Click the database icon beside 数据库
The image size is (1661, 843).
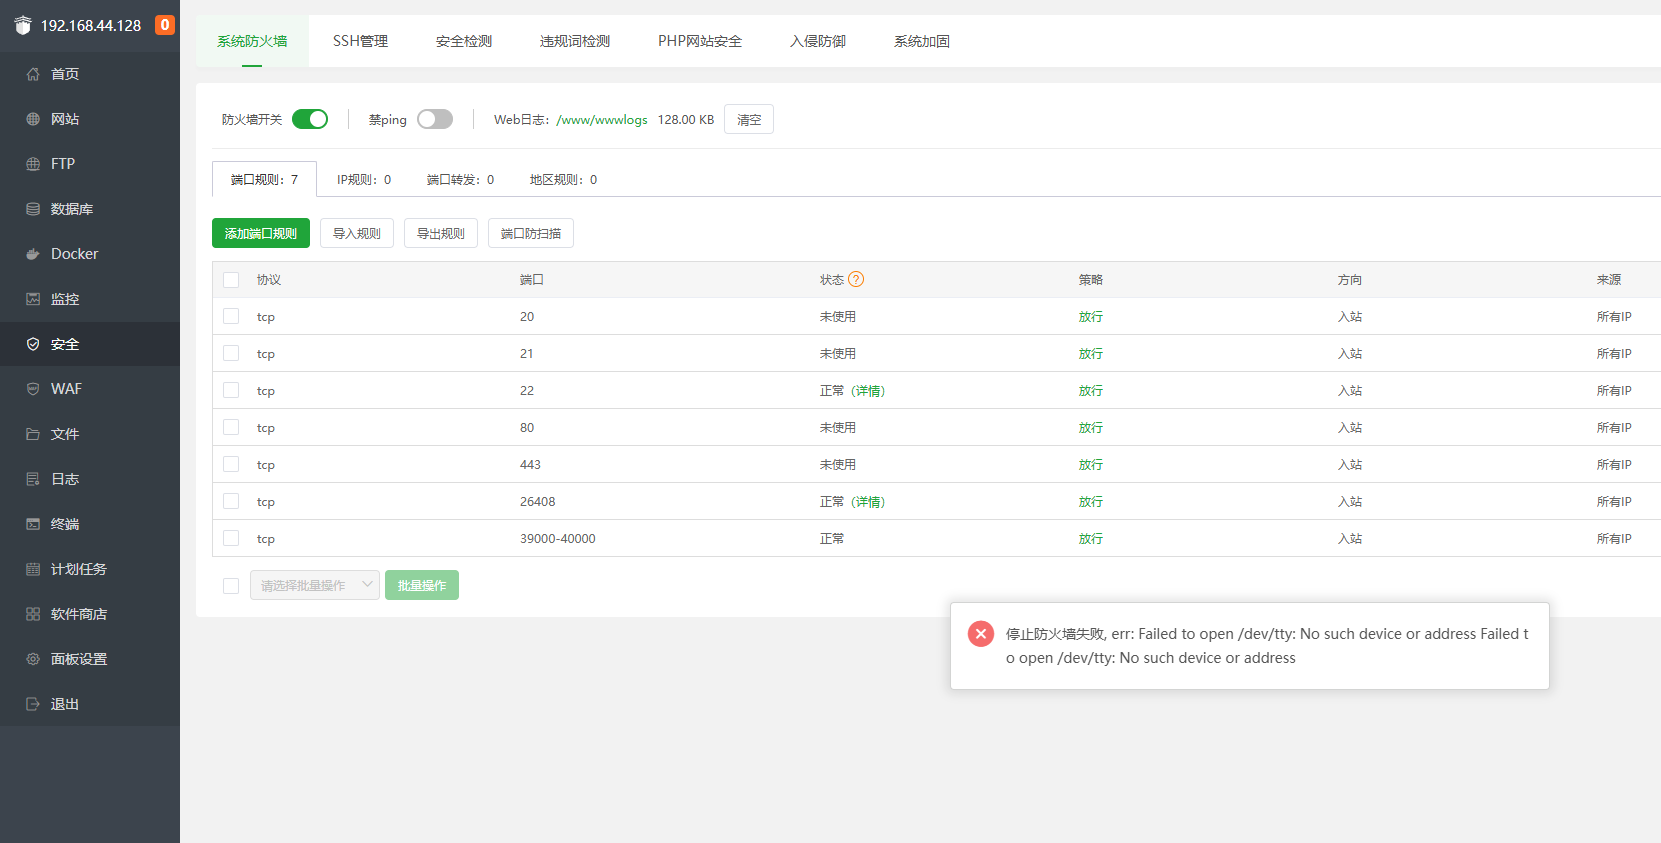(x=33, y=209)
